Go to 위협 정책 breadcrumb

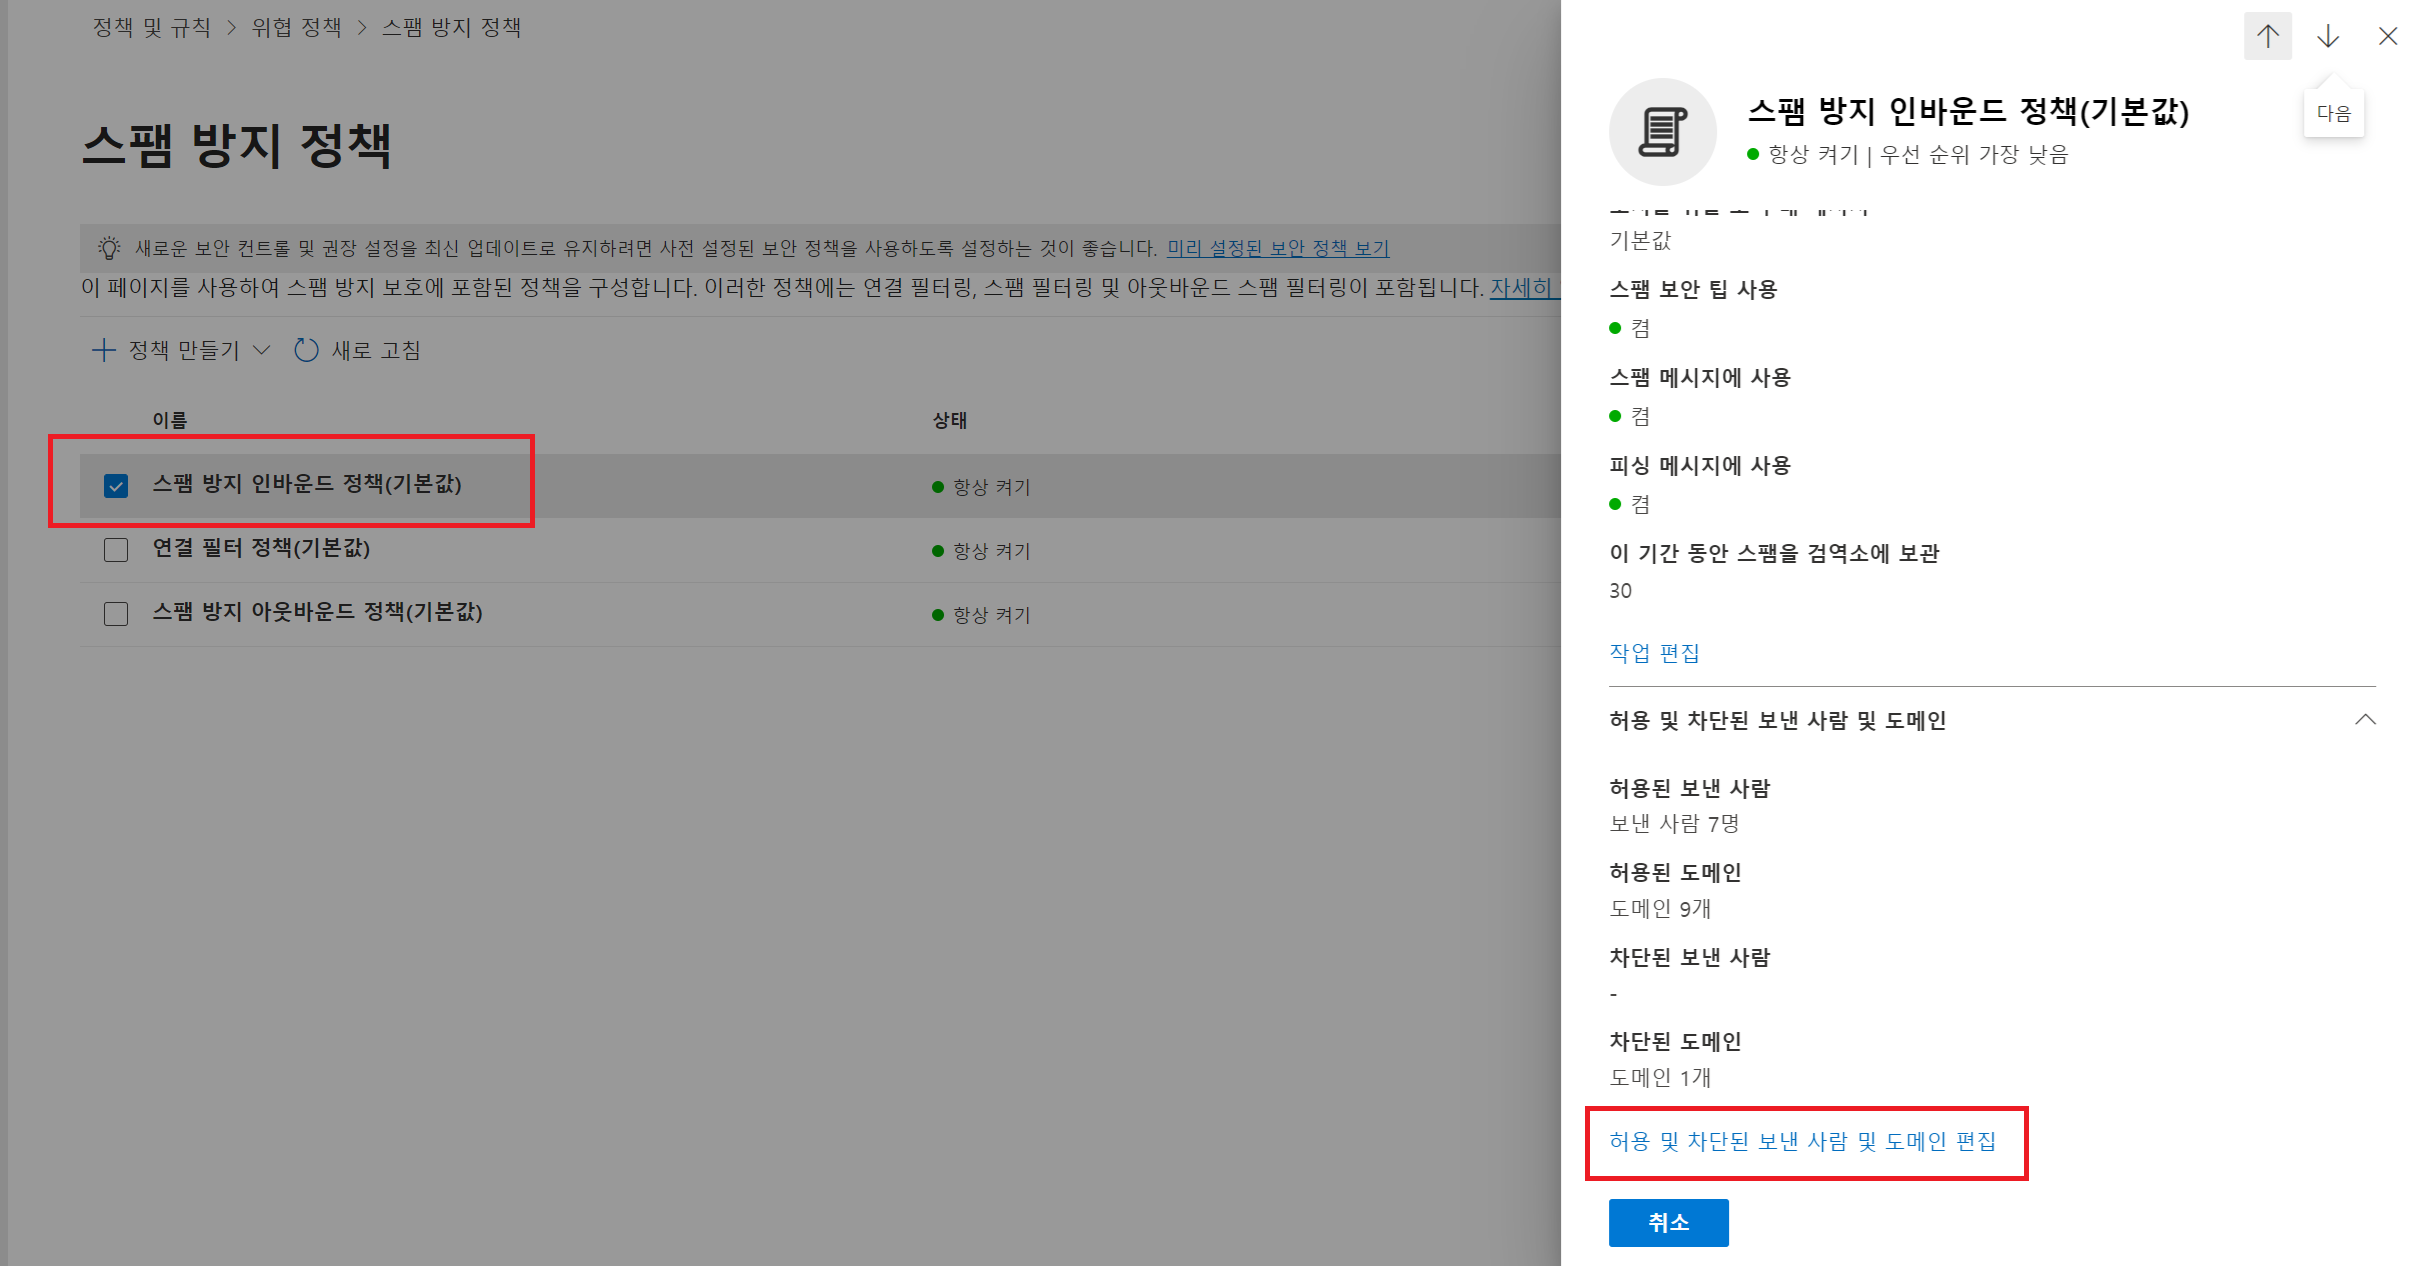(296, 28)
